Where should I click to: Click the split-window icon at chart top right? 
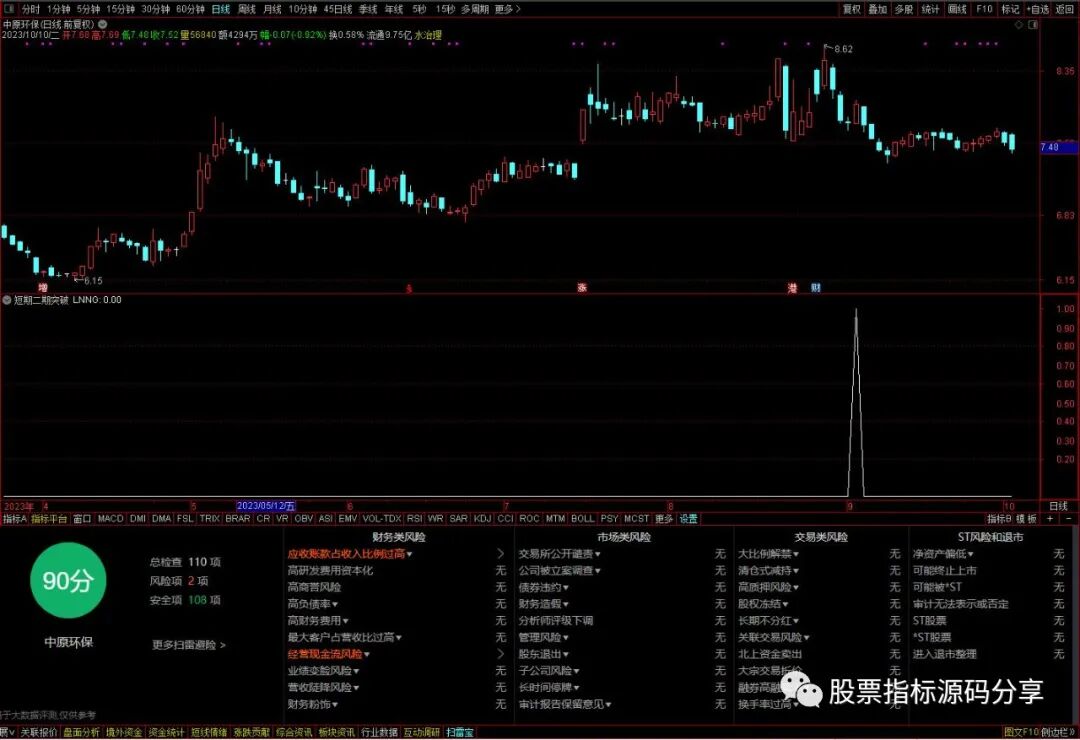coord(1032,24)
